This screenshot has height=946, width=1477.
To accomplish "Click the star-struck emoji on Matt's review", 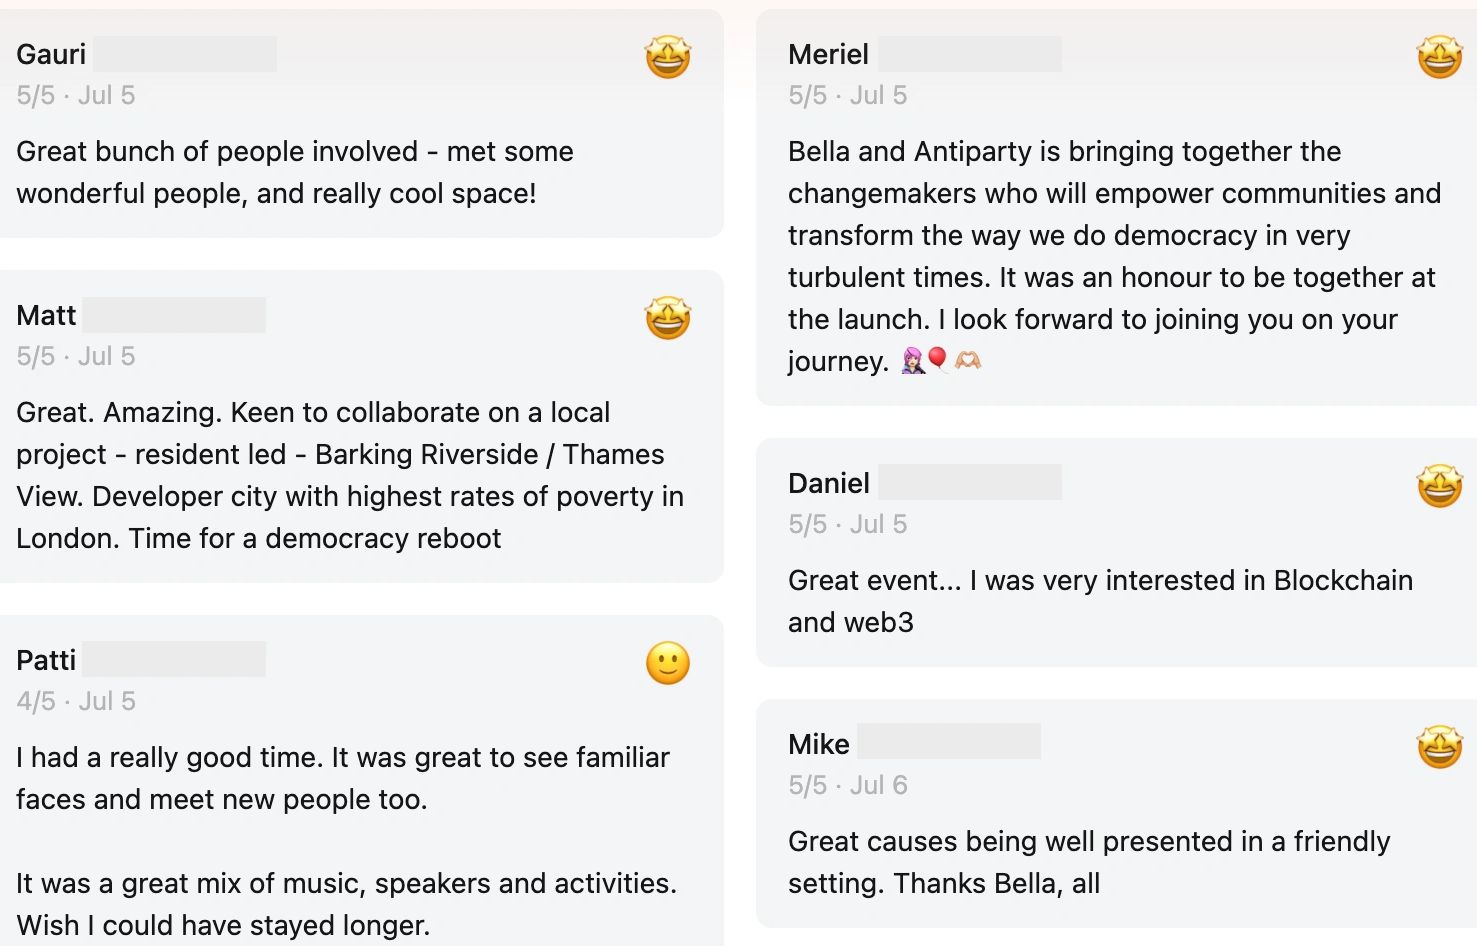I will (668, 318).
